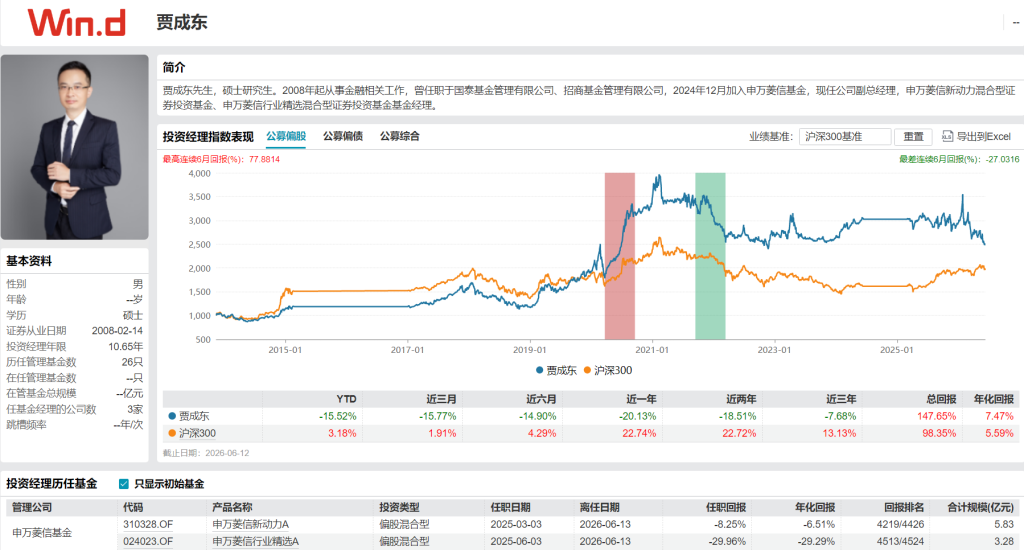Click the 贾成东 page title
This screenshot has height=550, width=1024.
coord(182,22)
